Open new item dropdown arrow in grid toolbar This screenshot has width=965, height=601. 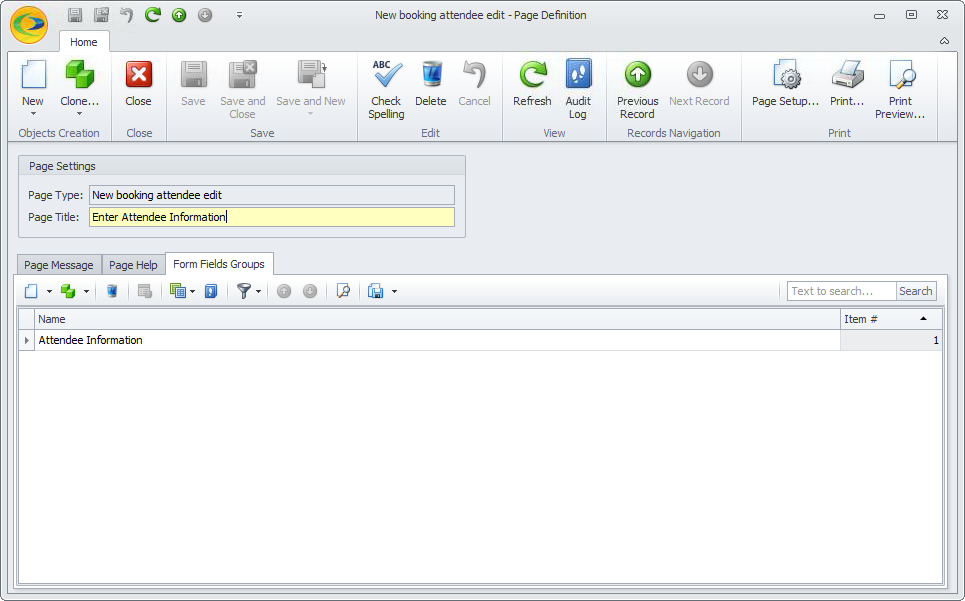point(49,292)
